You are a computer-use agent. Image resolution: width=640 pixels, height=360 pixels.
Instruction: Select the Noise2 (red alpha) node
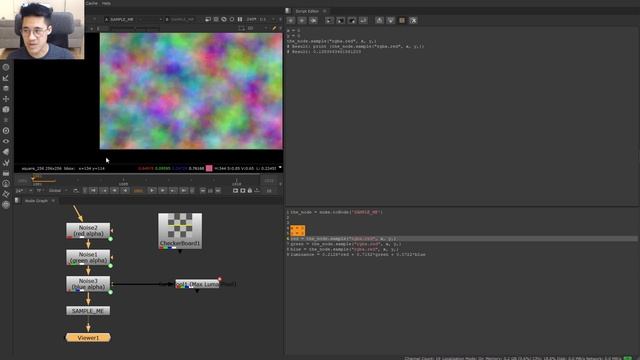pyautogui.click(x=88, y=230)
